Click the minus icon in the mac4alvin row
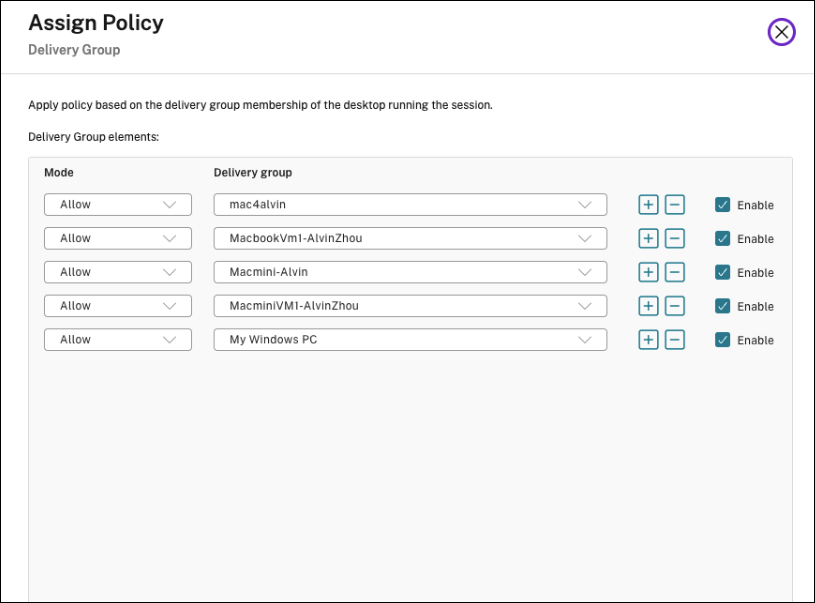This screenshot has height=603, width=815. click(x=675, y=205)
